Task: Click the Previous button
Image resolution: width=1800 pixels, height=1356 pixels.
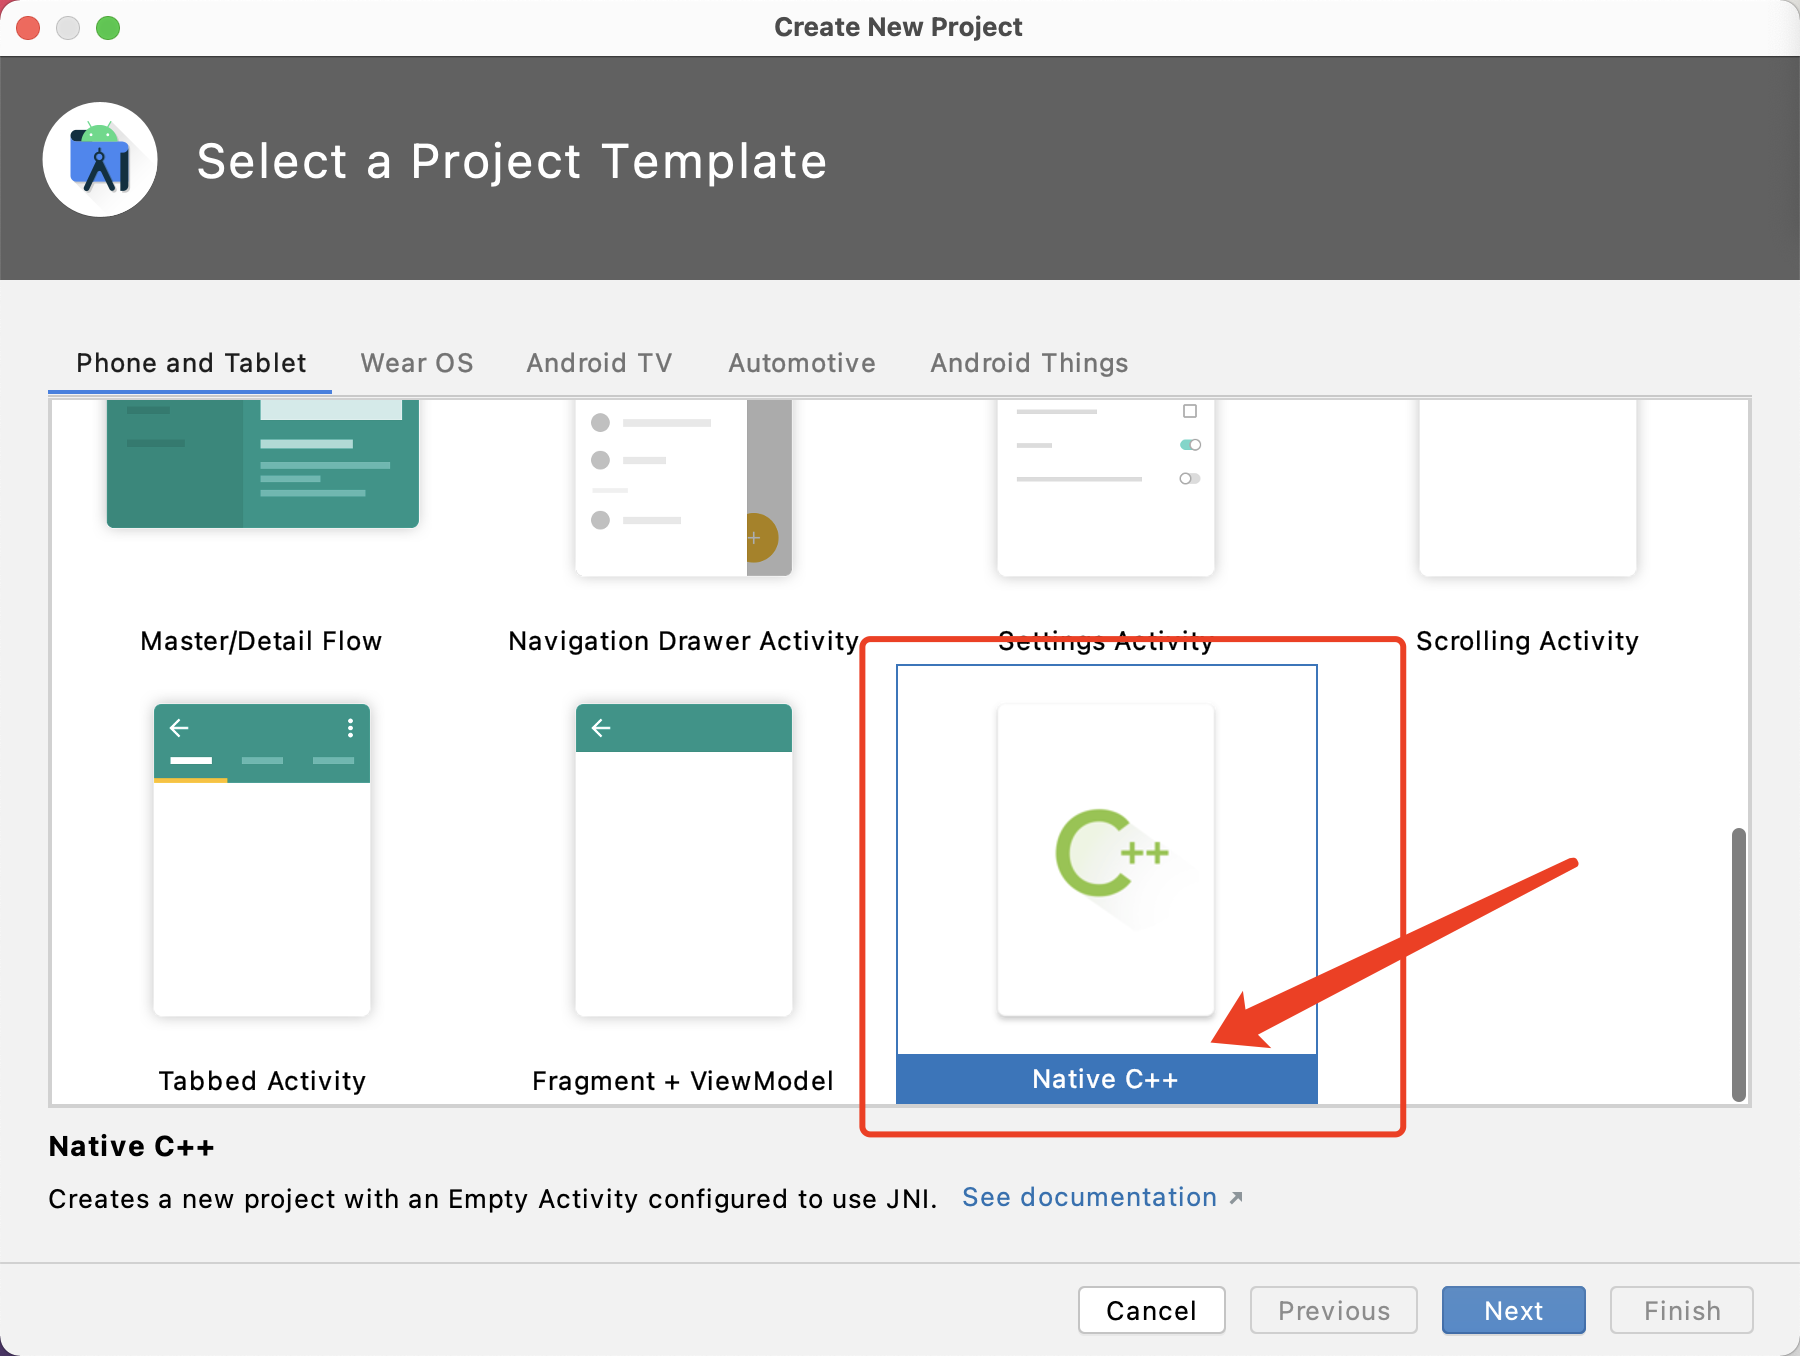Action: click(x=1334, y=1310)
